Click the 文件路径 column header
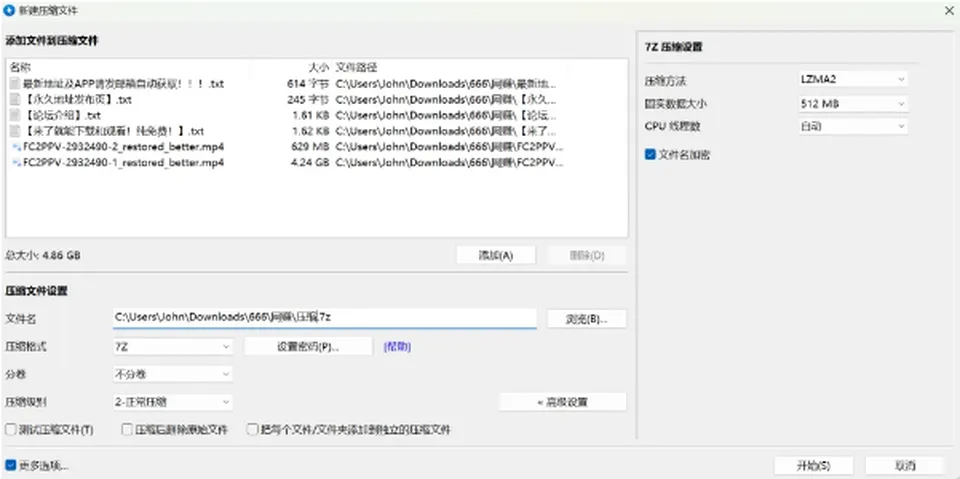960x479 pixels. pyautogui.click(x=356, y=67)
